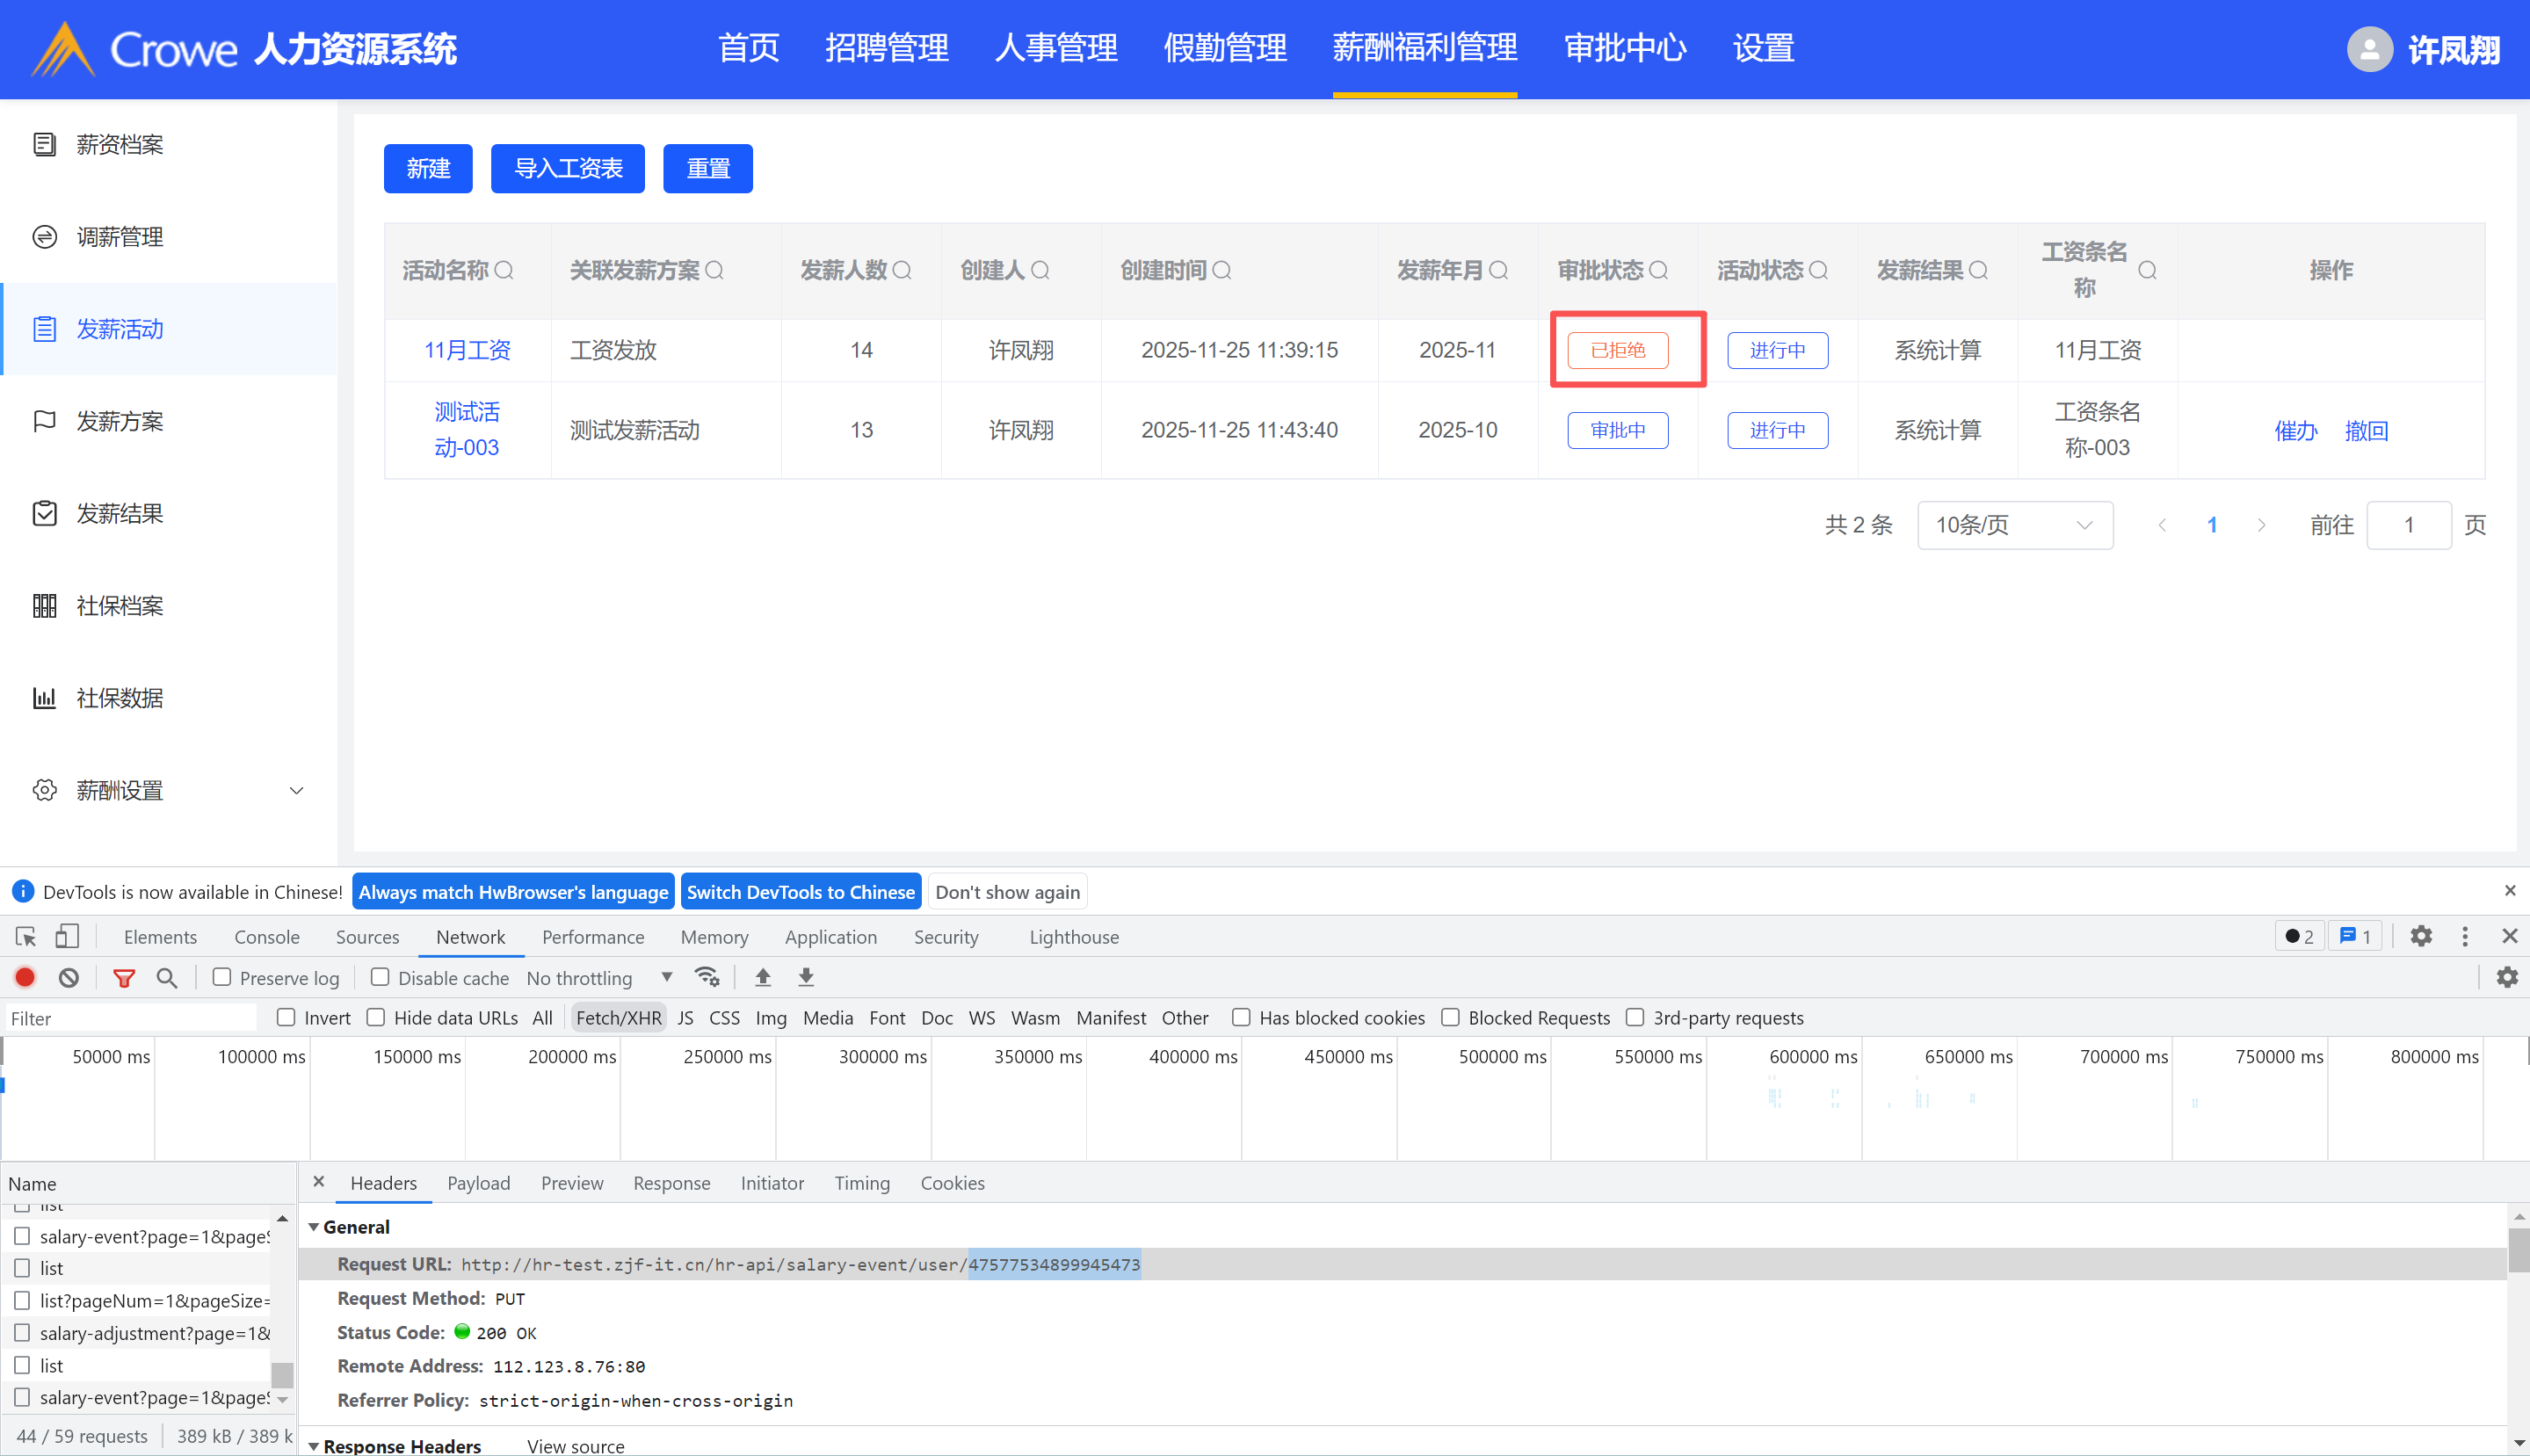
Task: Click the 导入工资表 button
Action: [x=567, y=168]
